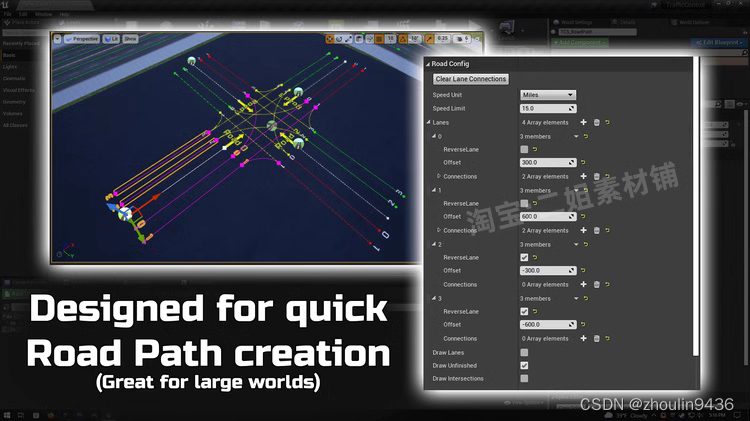
Task: Toggle rotation snapping in viewport toolbar
Action: pyautogui.click(x=403, y=39)
